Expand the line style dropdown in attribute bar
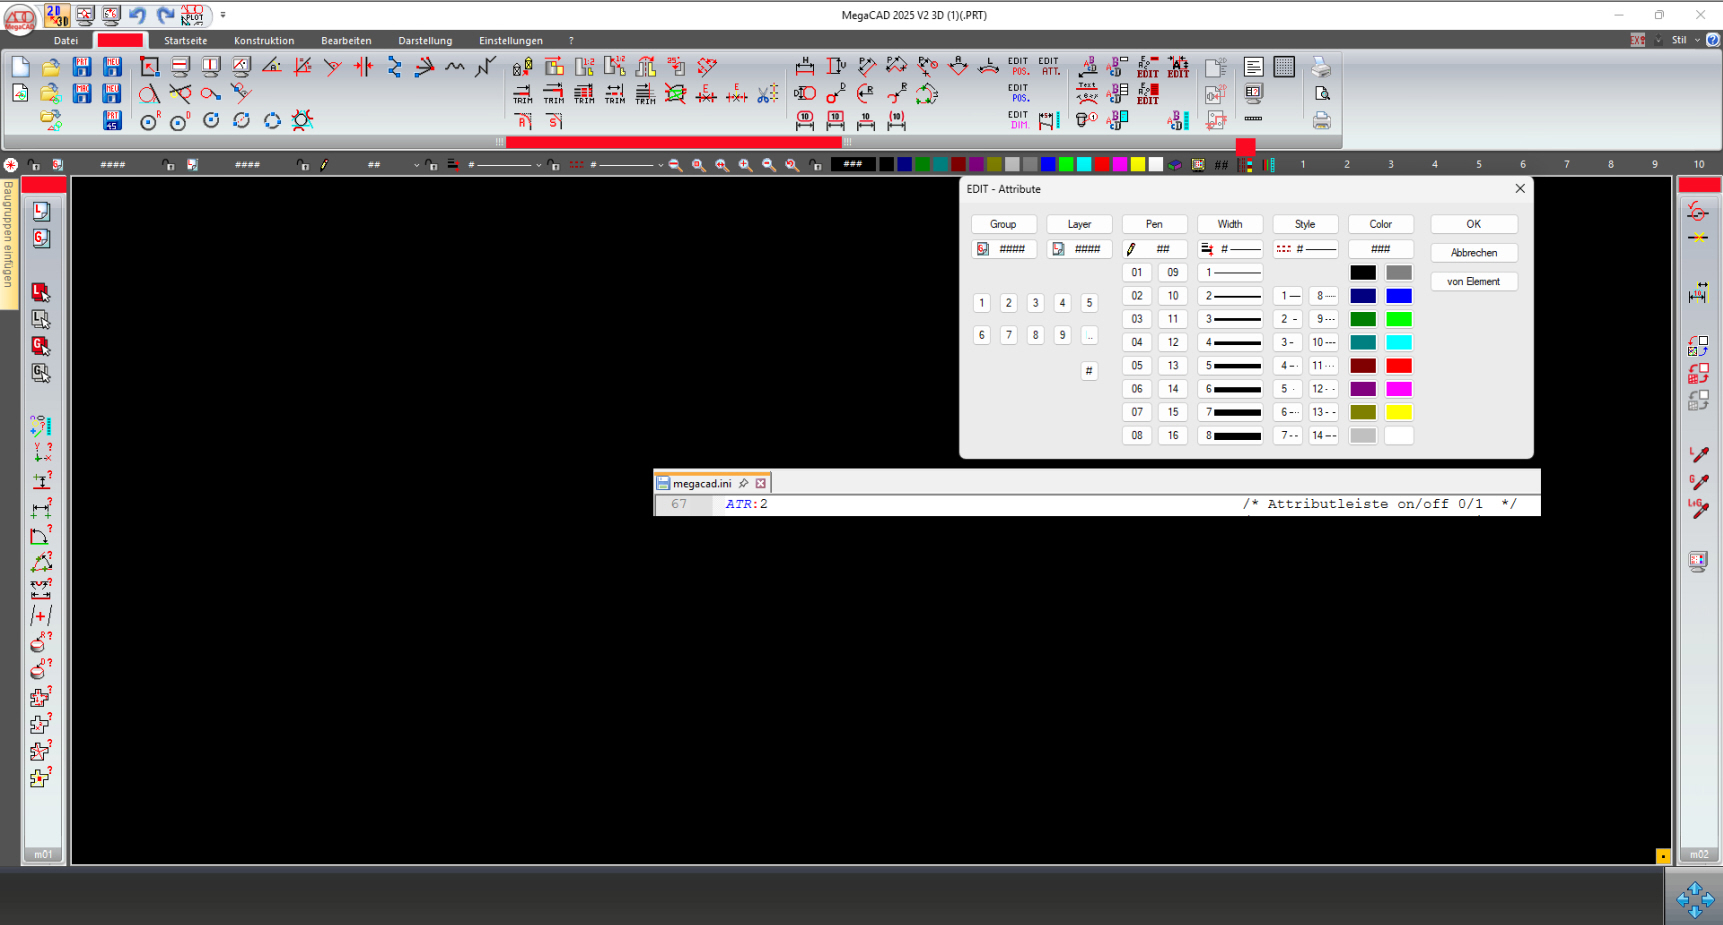The height and width of the screenshot is (925, 1723). (x=661, y=165)
